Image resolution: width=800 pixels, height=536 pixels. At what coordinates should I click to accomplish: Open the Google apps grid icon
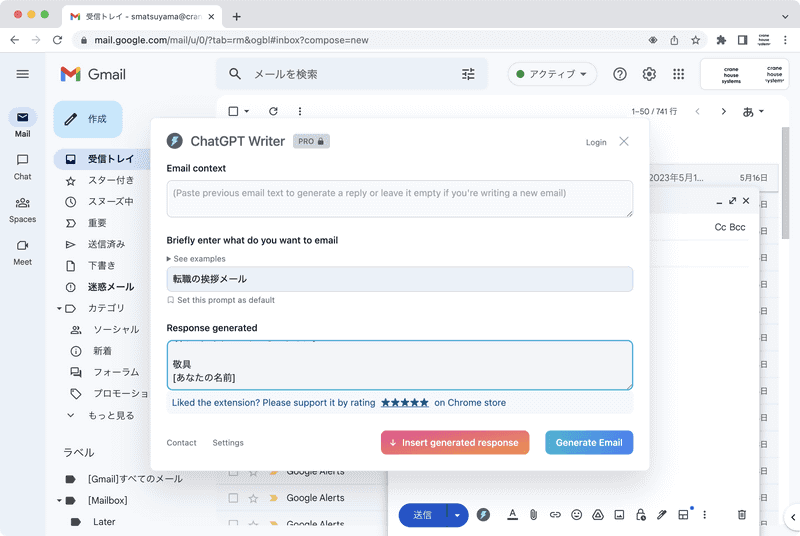678,74
